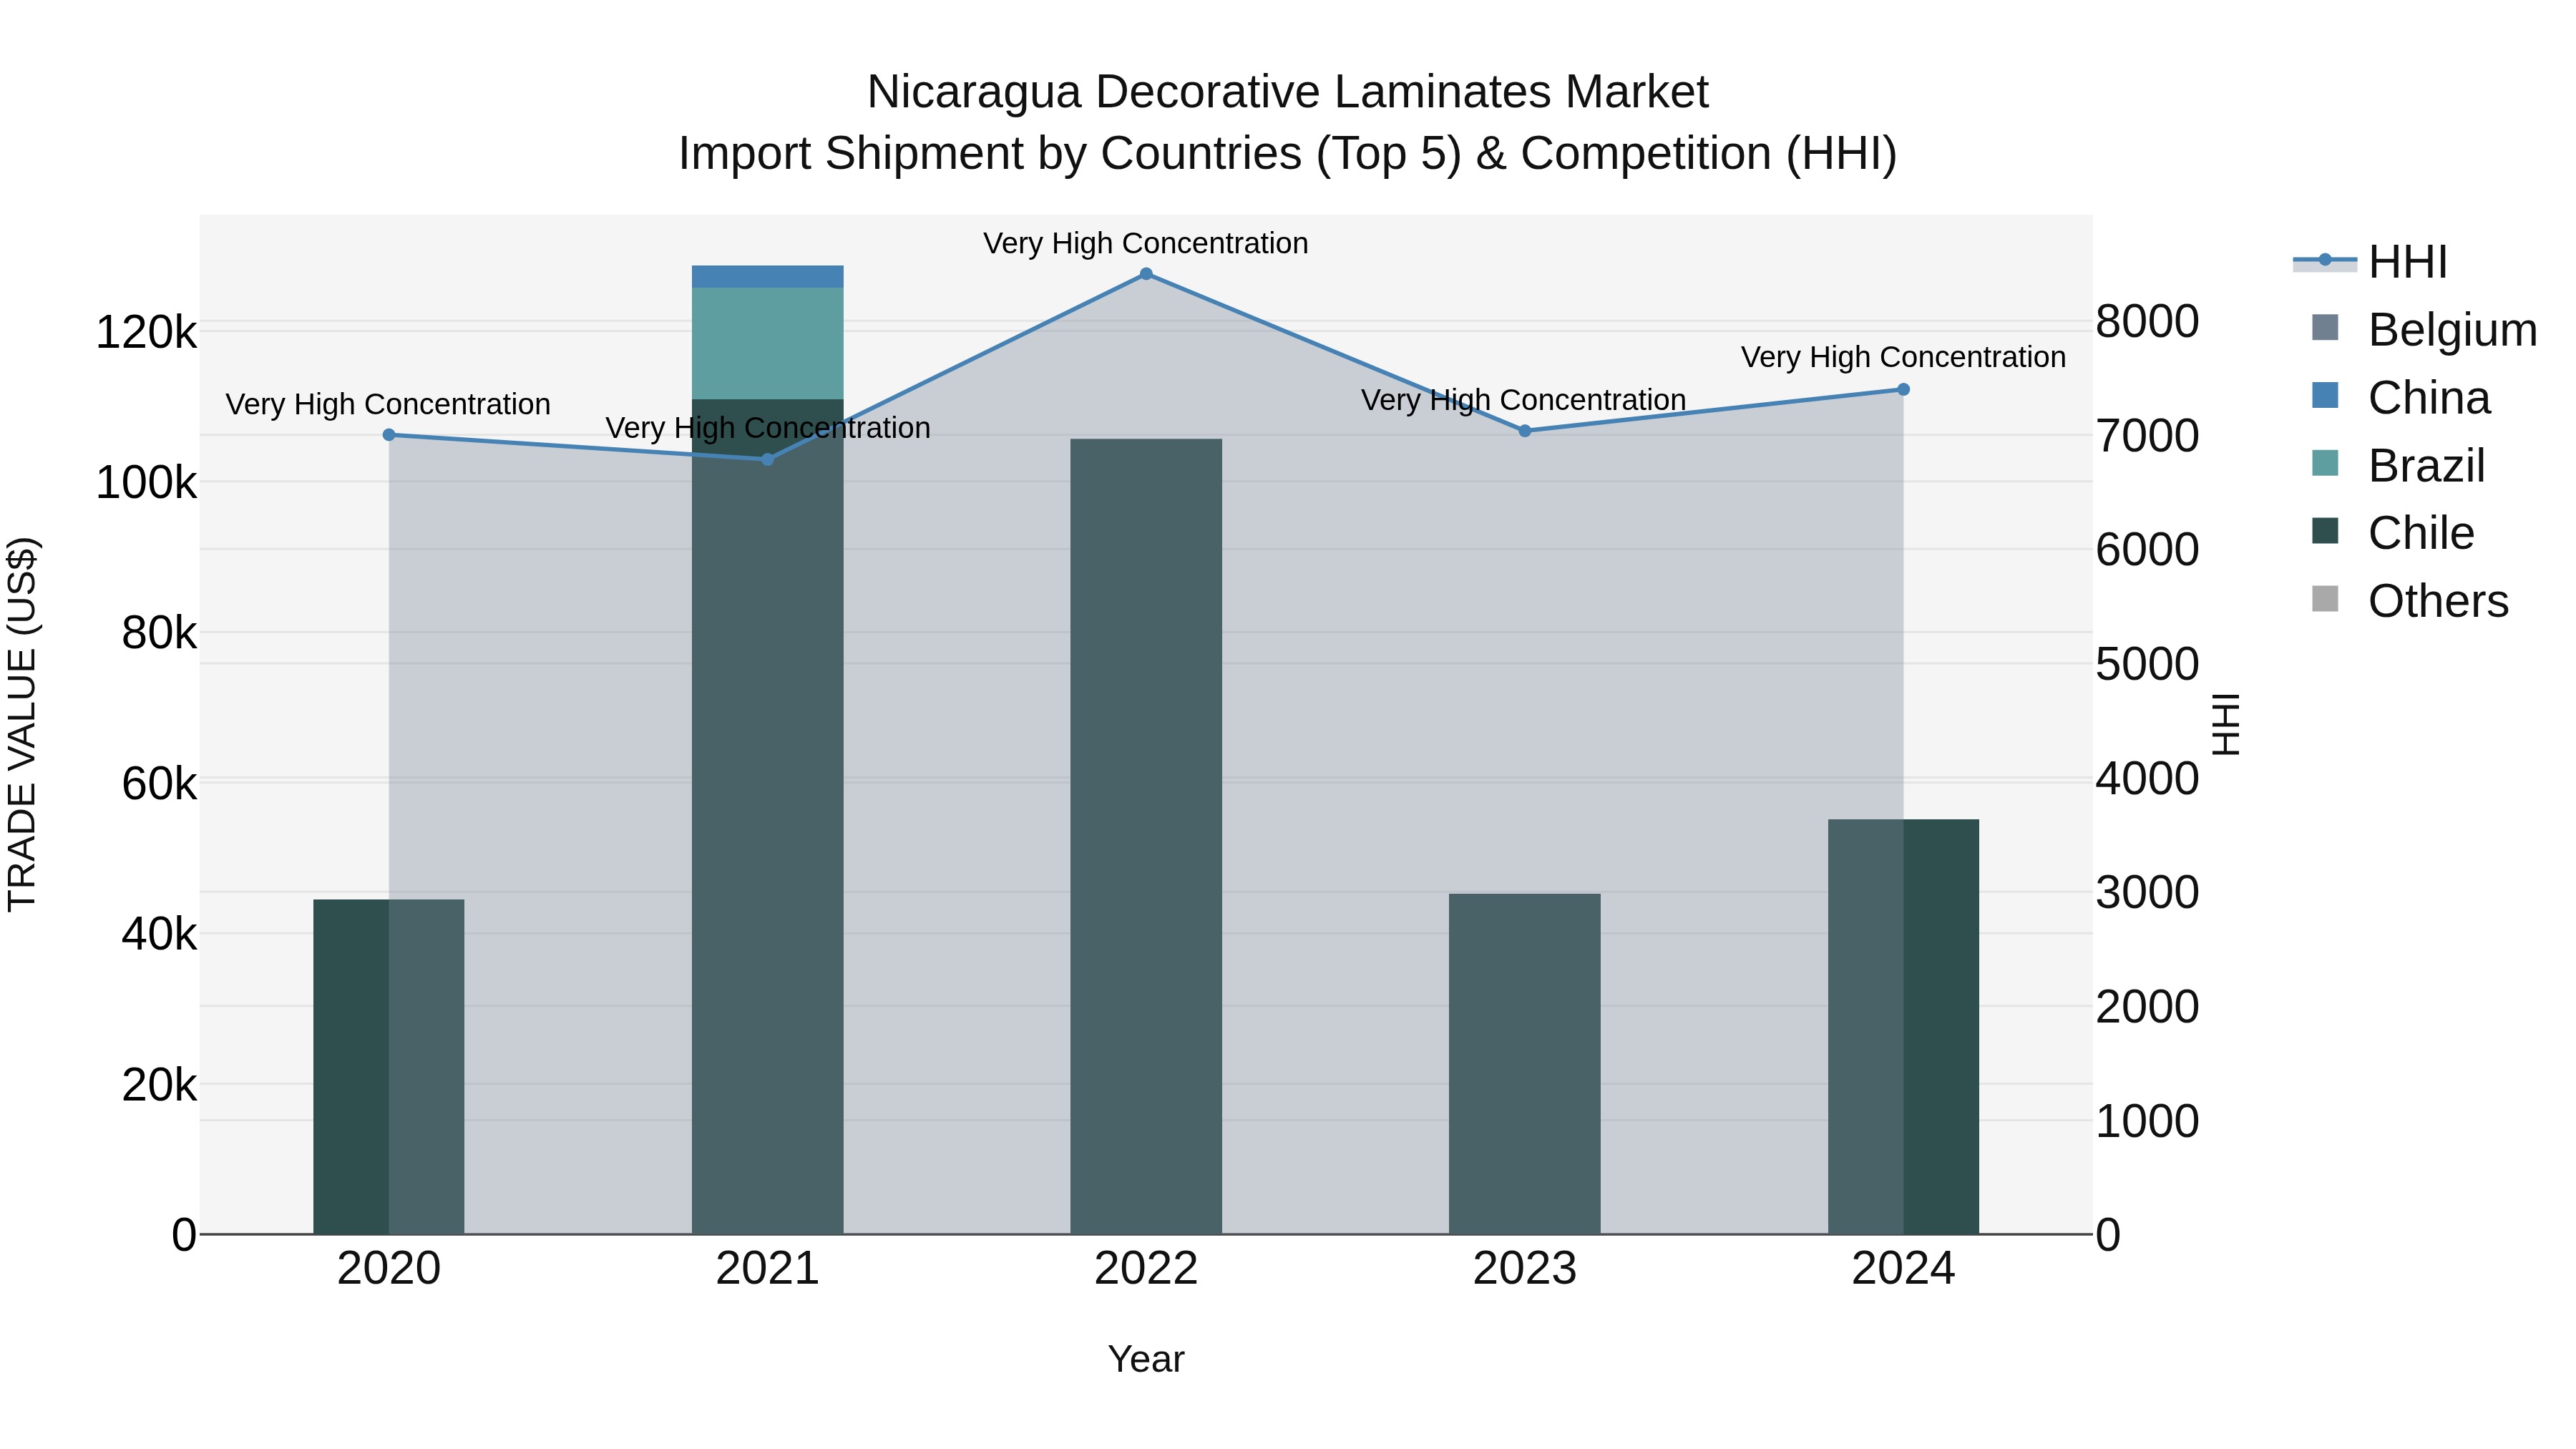Click the 4000 HHI axis tick
Screen dimensions: 2576x1449
pyautogui.click(x=2147, y=778)
